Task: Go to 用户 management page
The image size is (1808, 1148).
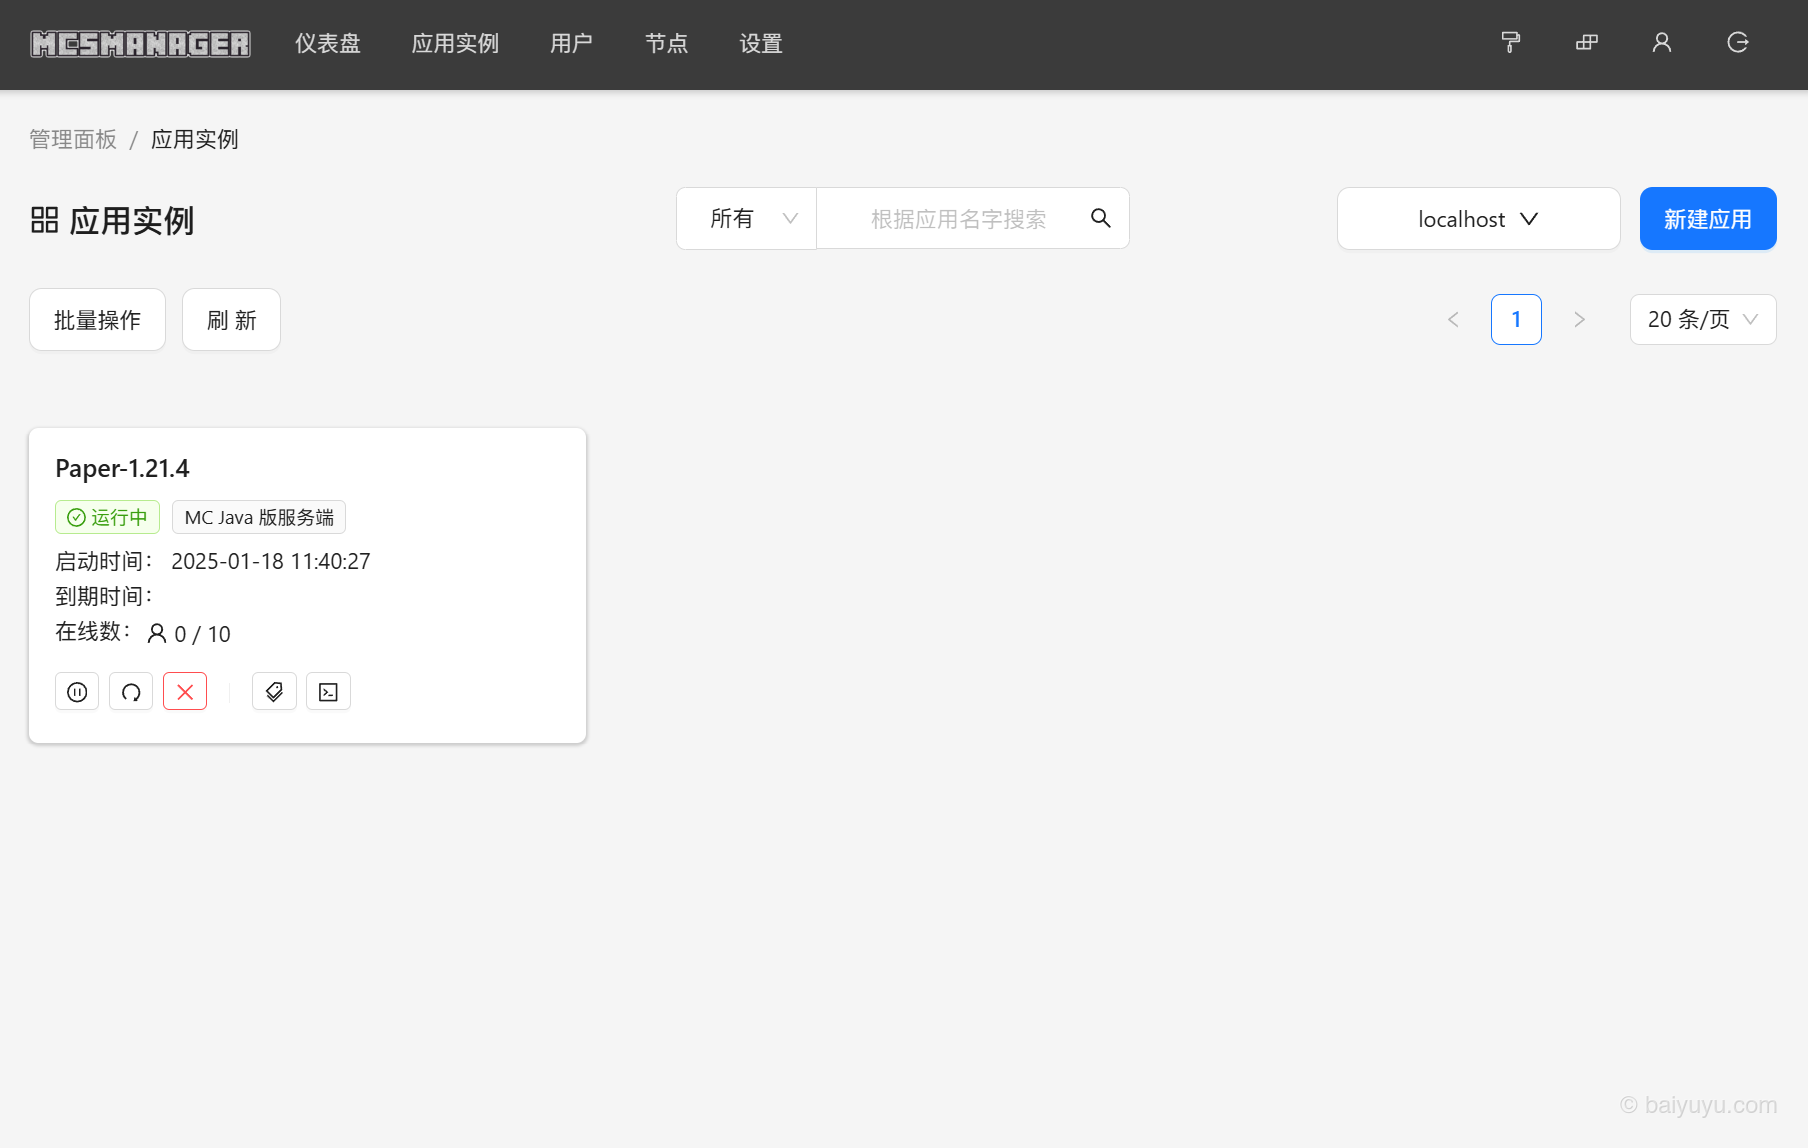Action: click(x=571, y=43)
